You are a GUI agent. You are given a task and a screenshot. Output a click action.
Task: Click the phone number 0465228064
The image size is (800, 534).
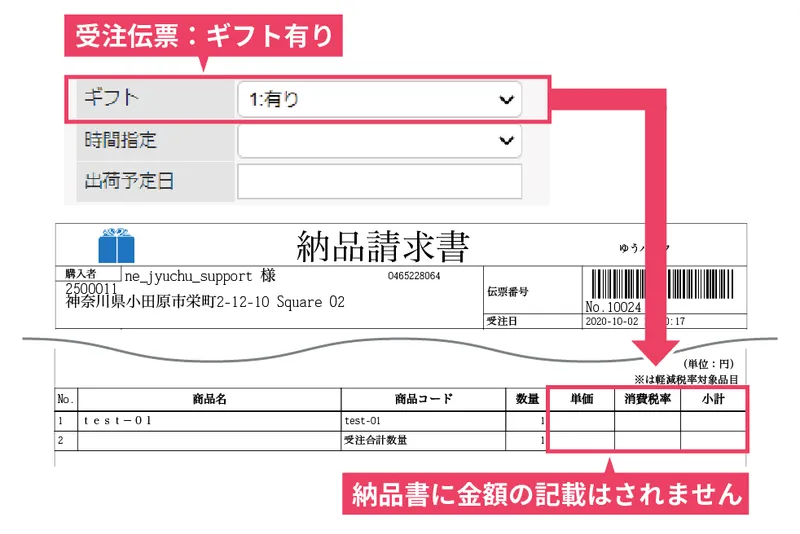tap(414, 276)
